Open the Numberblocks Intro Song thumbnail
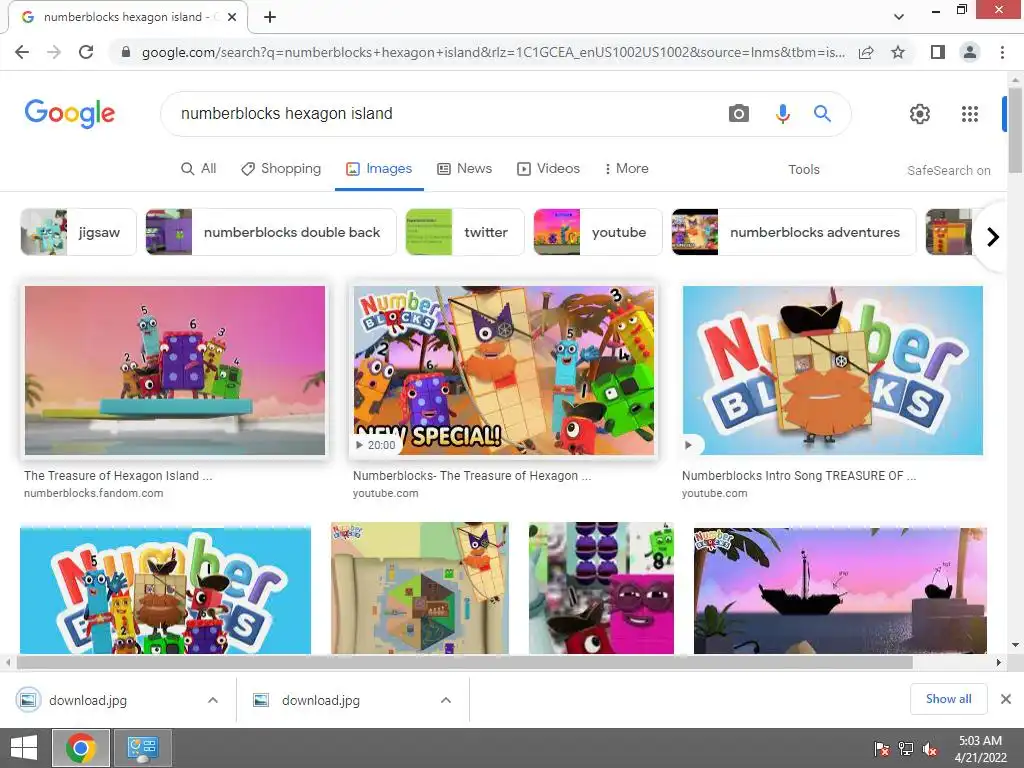 [x=833, y=370]
